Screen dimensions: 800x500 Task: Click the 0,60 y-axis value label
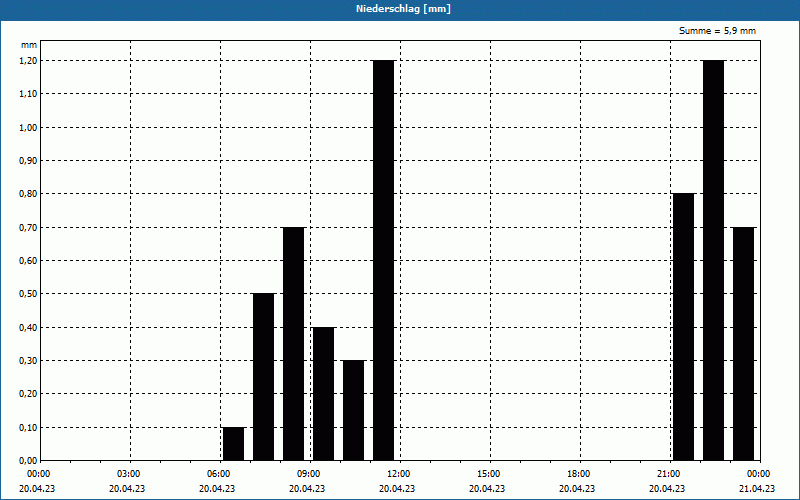pyautogui.click(x=28, y=261)
